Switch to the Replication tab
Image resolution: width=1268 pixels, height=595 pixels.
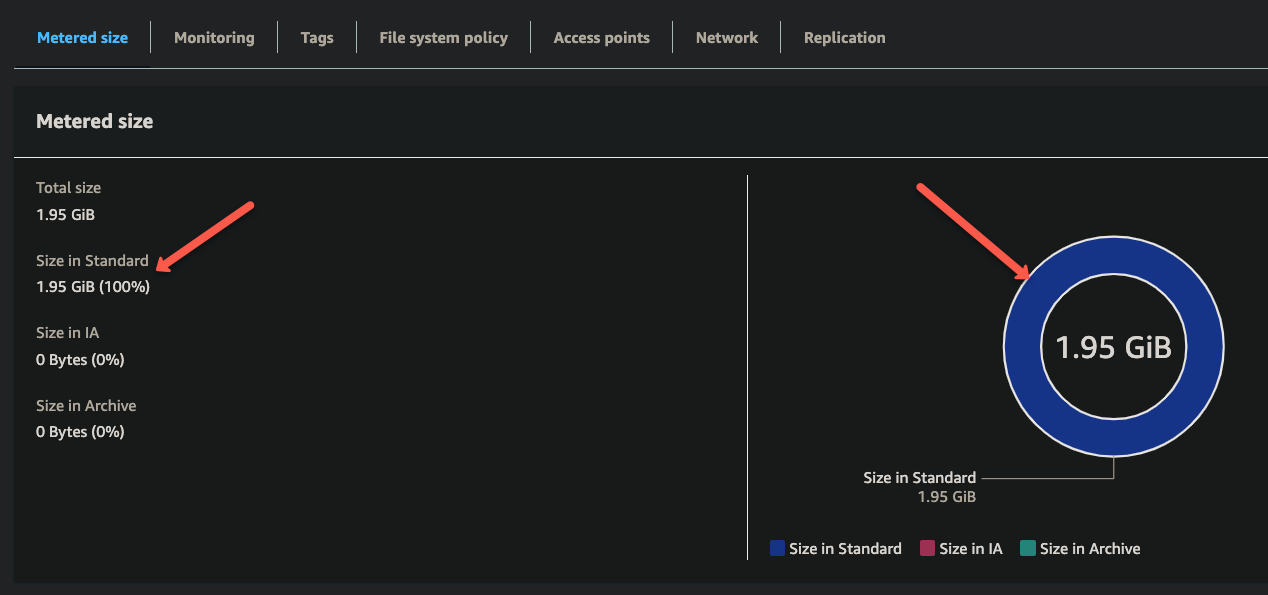[x=844, y=37]
